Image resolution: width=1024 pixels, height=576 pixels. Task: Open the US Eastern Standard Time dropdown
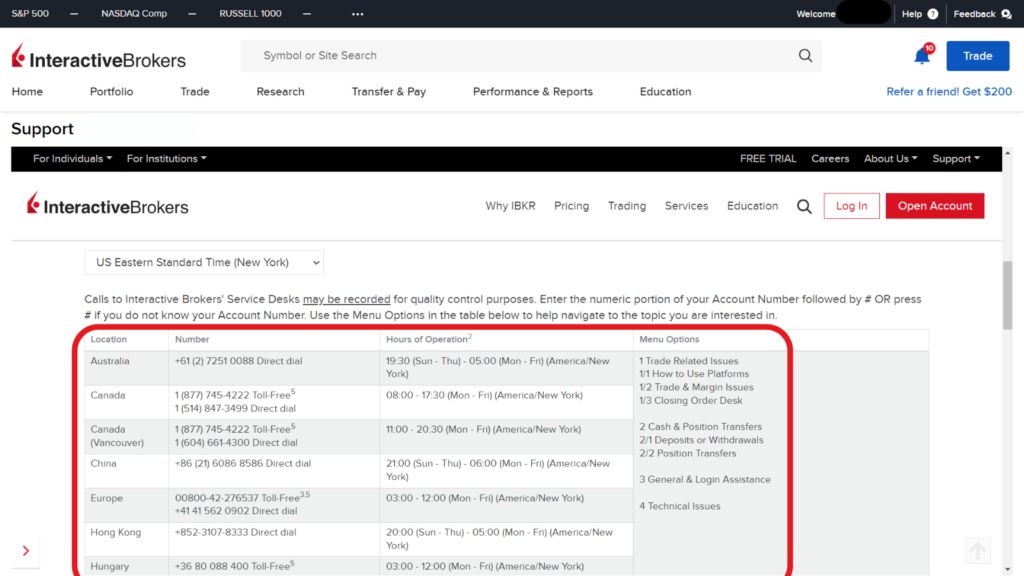(203, 262)
